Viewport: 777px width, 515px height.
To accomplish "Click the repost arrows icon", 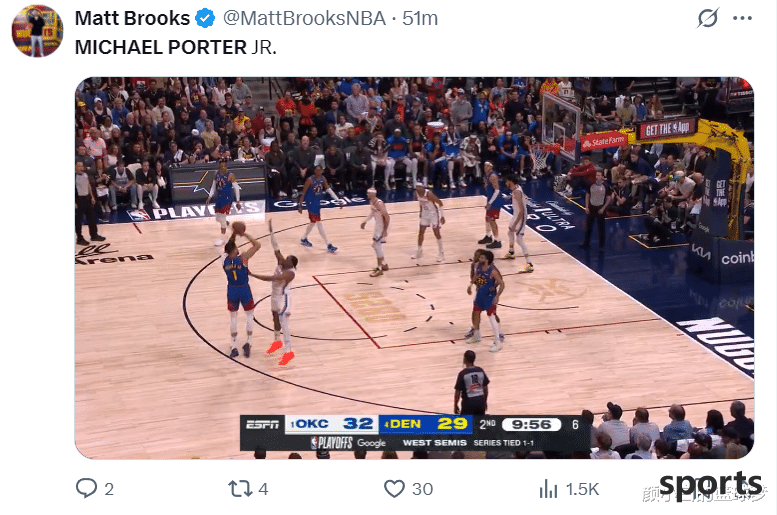I will (x=240, y=489).
